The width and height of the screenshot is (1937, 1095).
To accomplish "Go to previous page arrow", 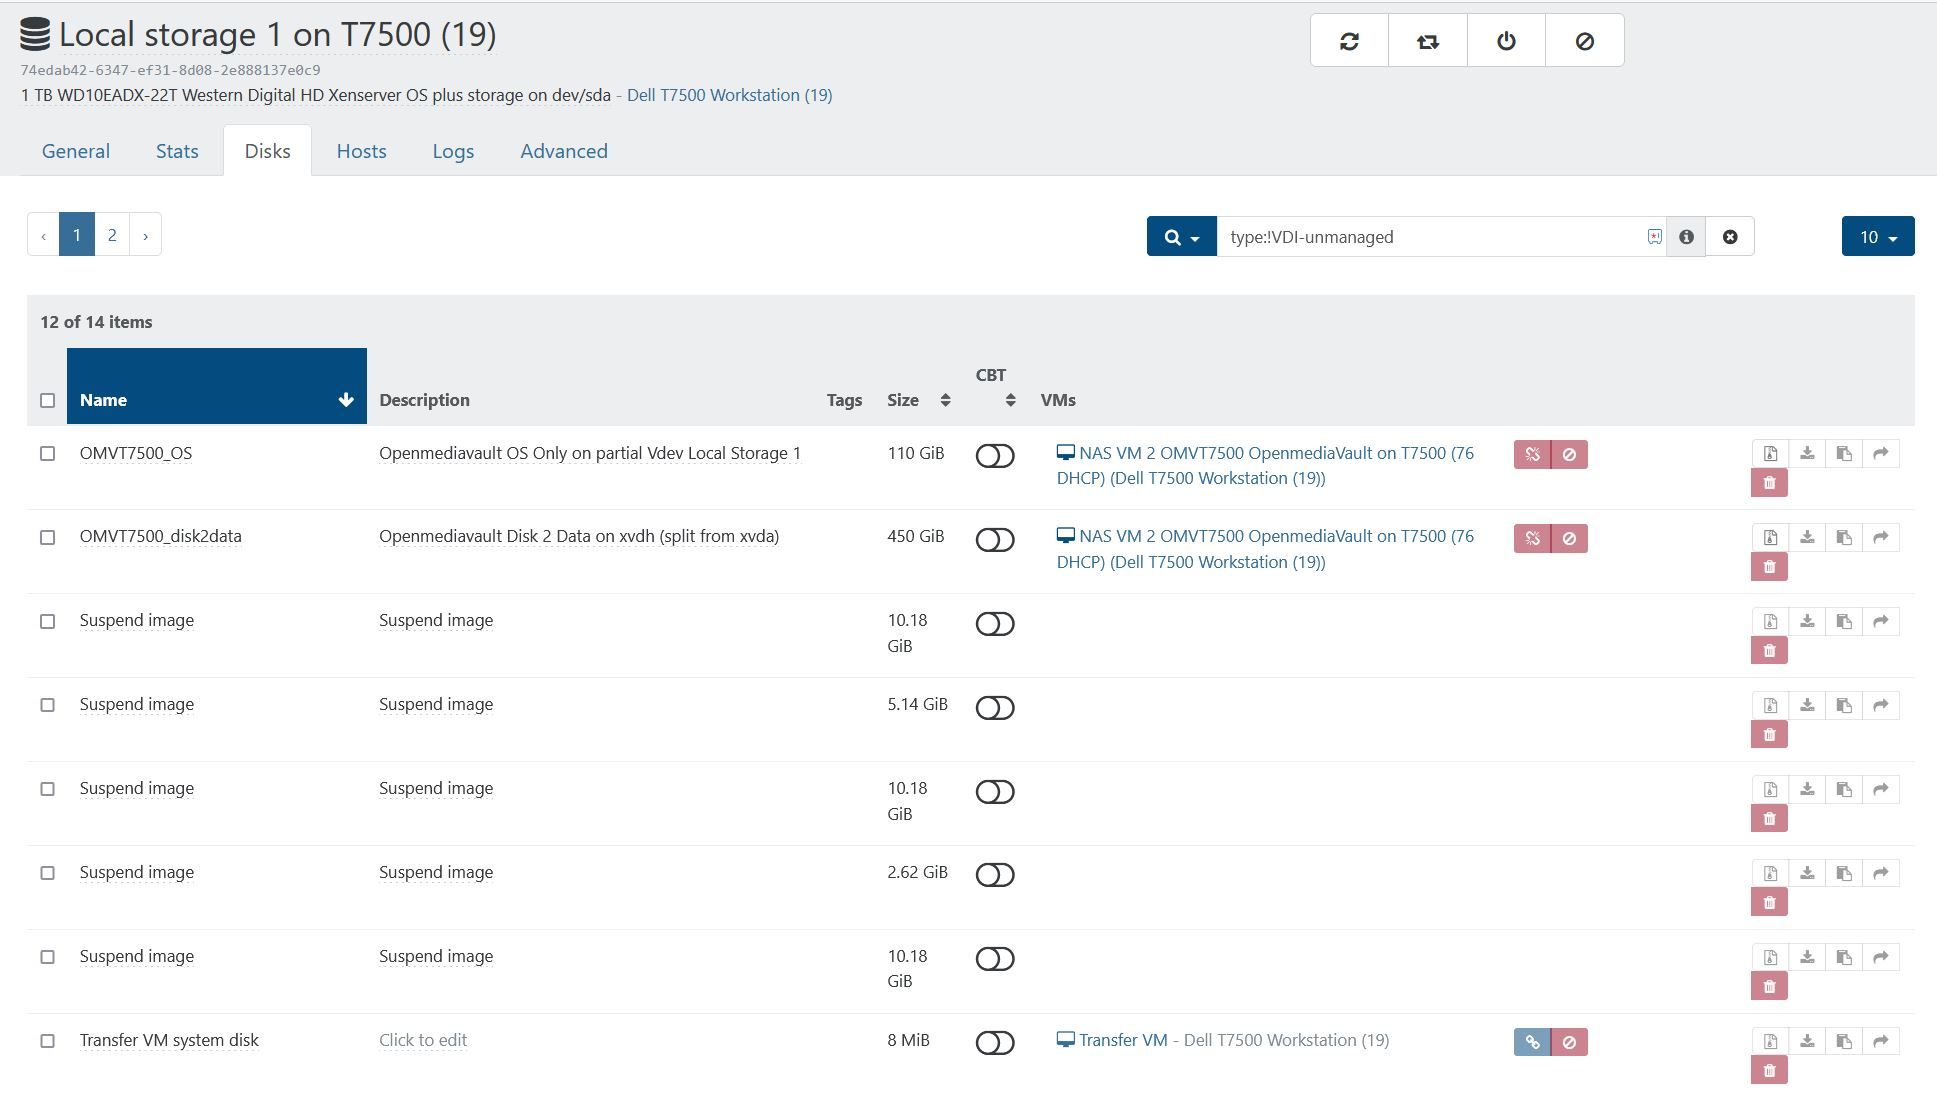I will pos(43,235).
